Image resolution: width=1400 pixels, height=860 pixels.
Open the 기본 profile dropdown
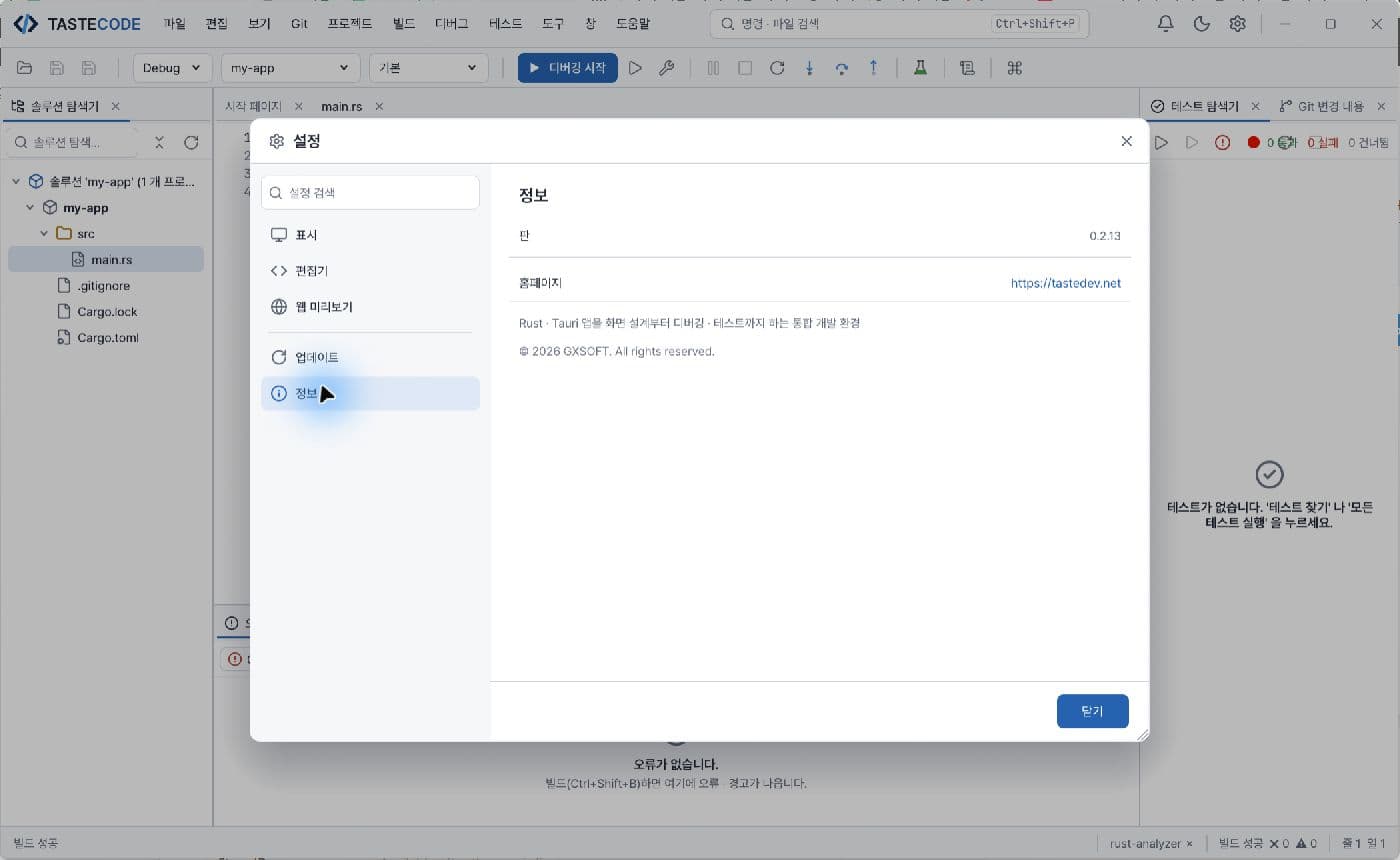click(x=428, y=68)
